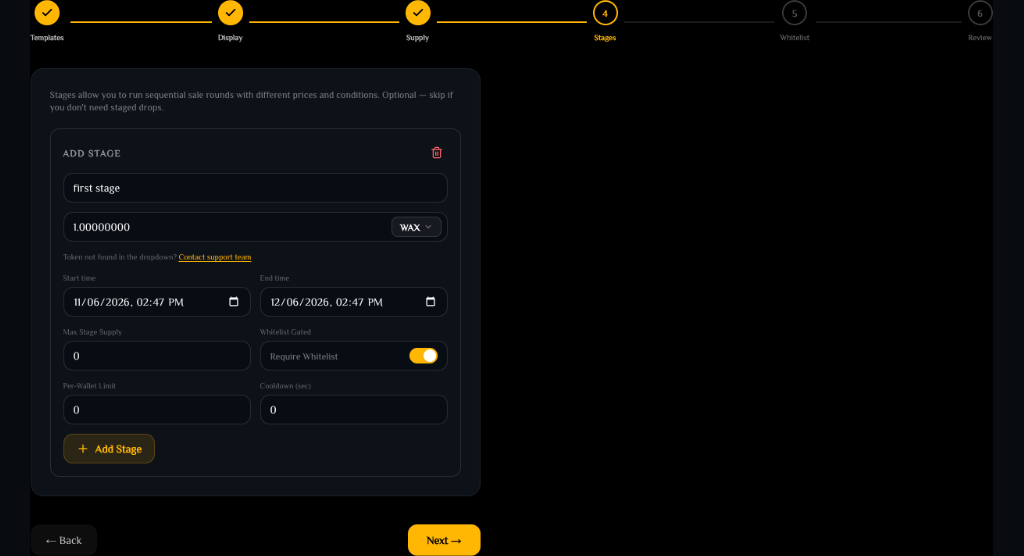Go to the completed Templates step circle
1024x556 pixels.
tap(47, 12)
